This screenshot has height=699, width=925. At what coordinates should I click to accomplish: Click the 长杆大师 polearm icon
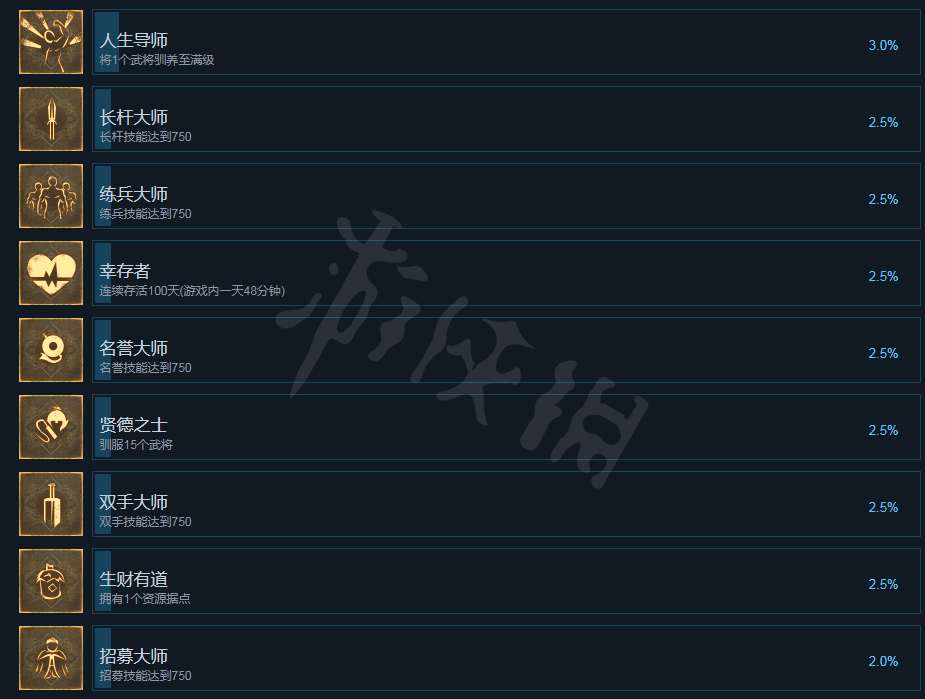(51, 119)
